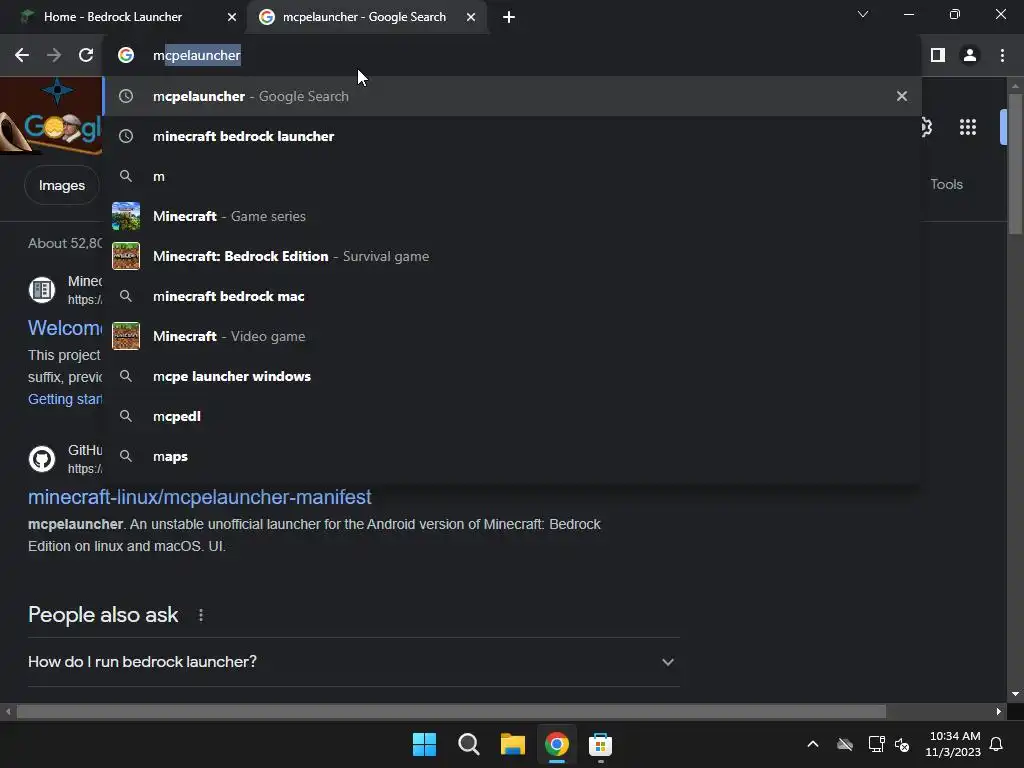Viewport: 1024px width, 768px height.
Task: Click the Google settings gear icon
Action: click(926, 127)
